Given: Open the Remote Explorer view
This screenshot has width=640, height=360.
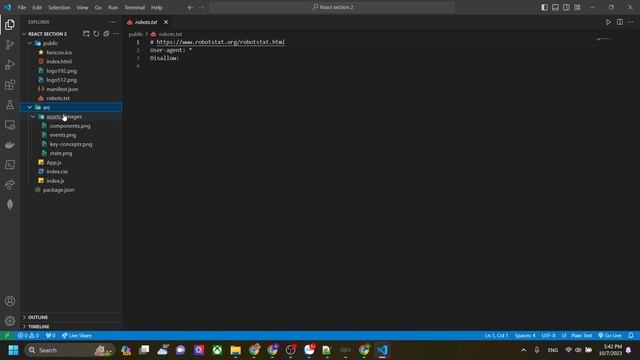Looking at the screenshot, I should [x=10, y=125].
